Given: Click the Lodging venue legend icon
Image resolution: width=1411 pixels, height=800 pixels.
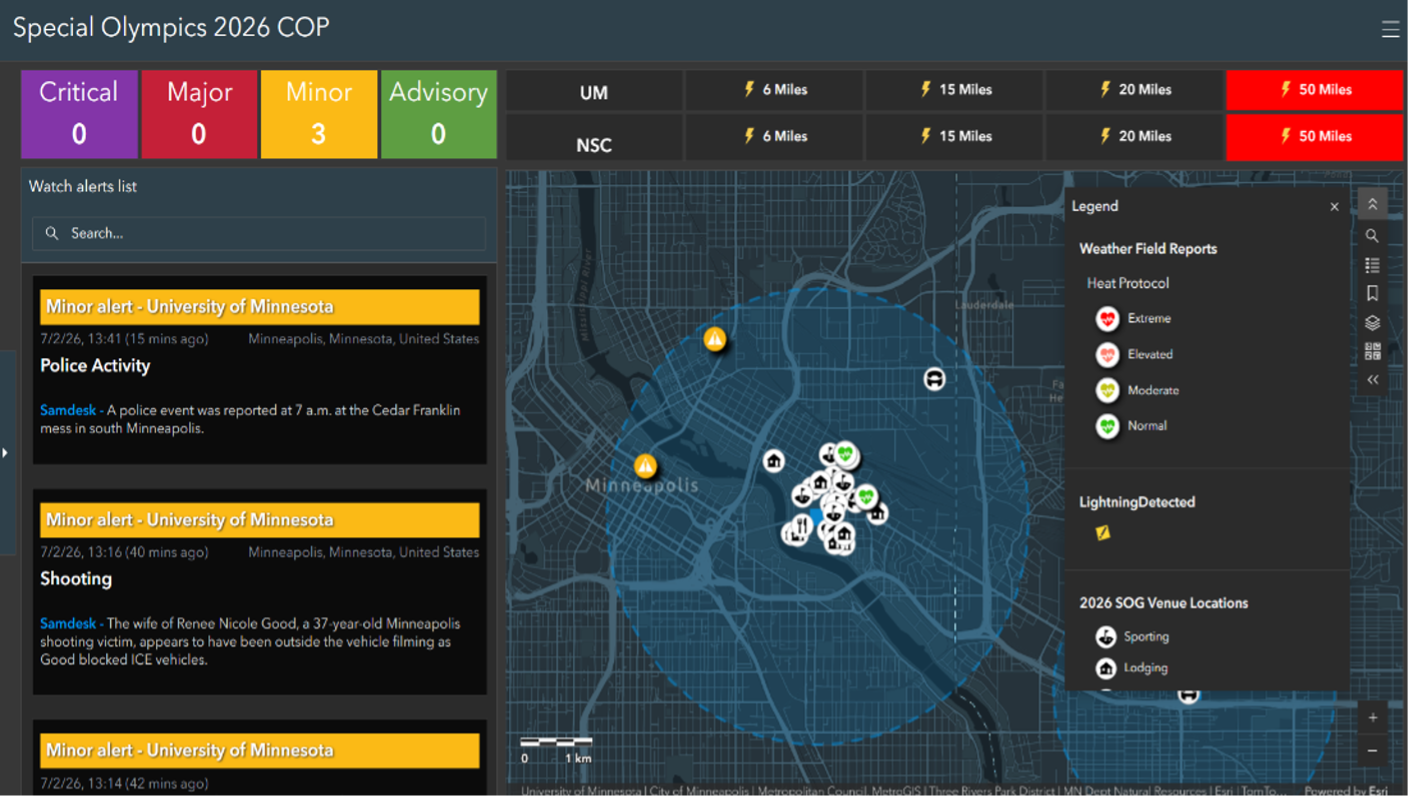Looking at the screenshot, I should pyautogui.click(x=1106, y=668).
